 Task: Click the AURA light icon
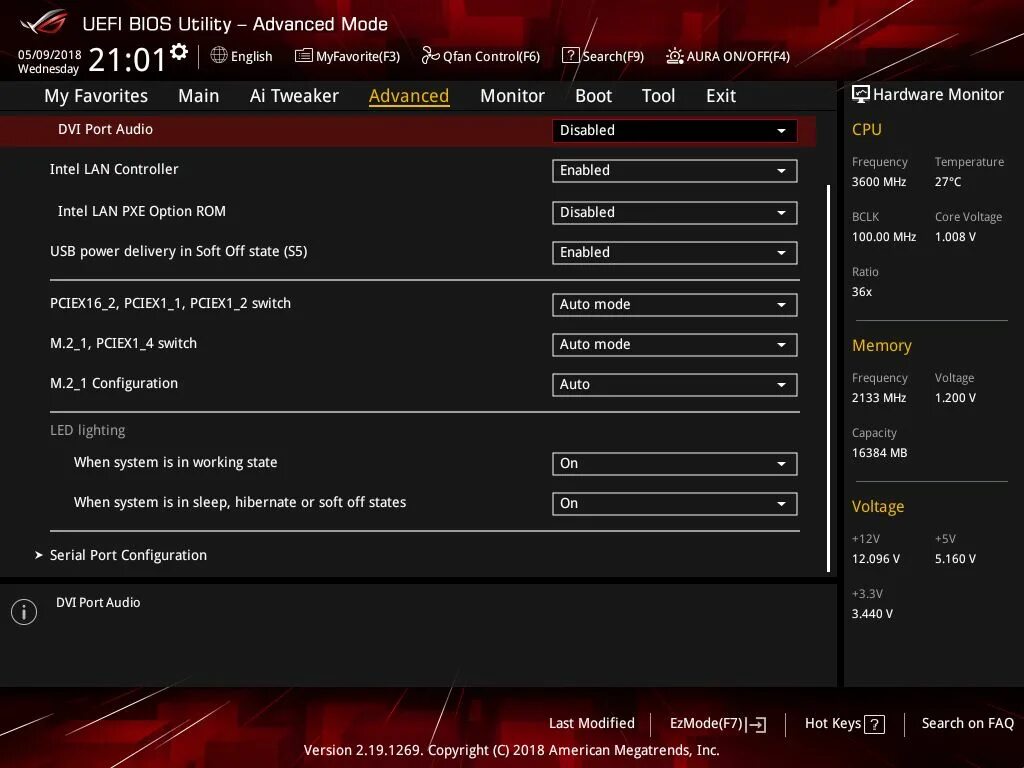(675, 56)
